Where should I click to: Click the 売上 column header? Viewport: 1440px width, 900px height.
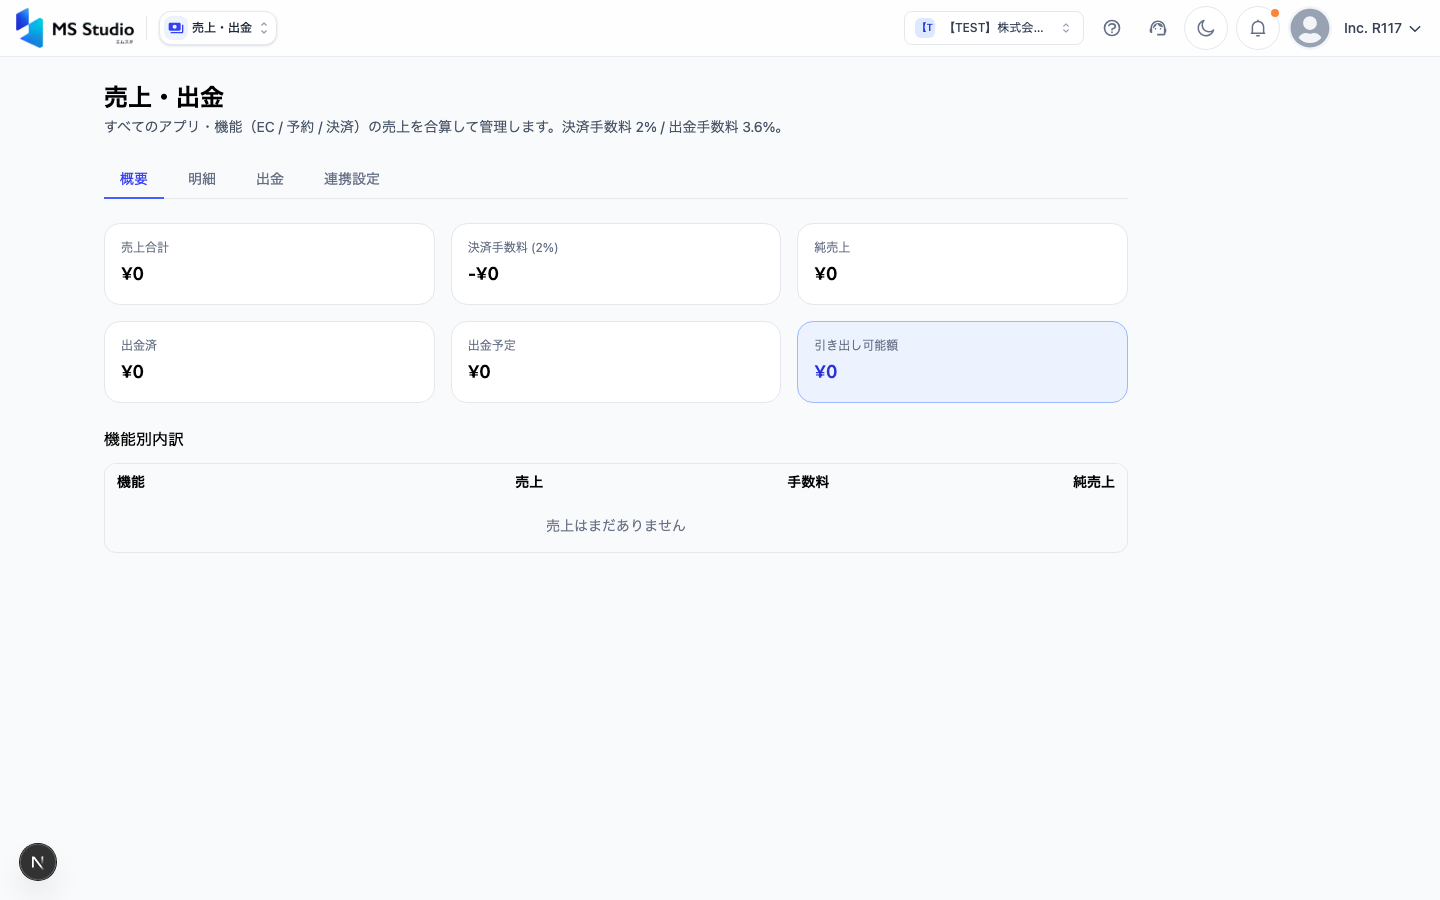click(x=529, y=482)
